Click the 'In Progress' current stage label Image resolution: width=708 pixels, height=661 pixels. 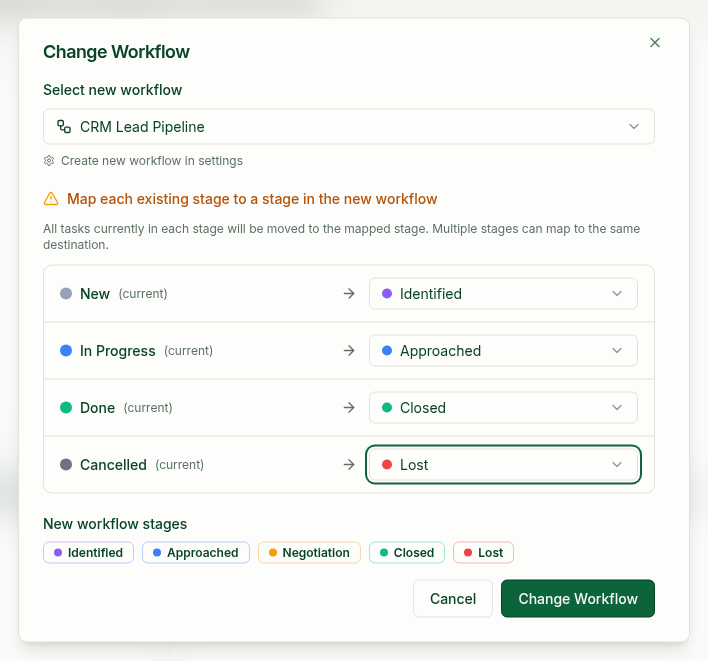pyautogui.click(x=118, y=350)
